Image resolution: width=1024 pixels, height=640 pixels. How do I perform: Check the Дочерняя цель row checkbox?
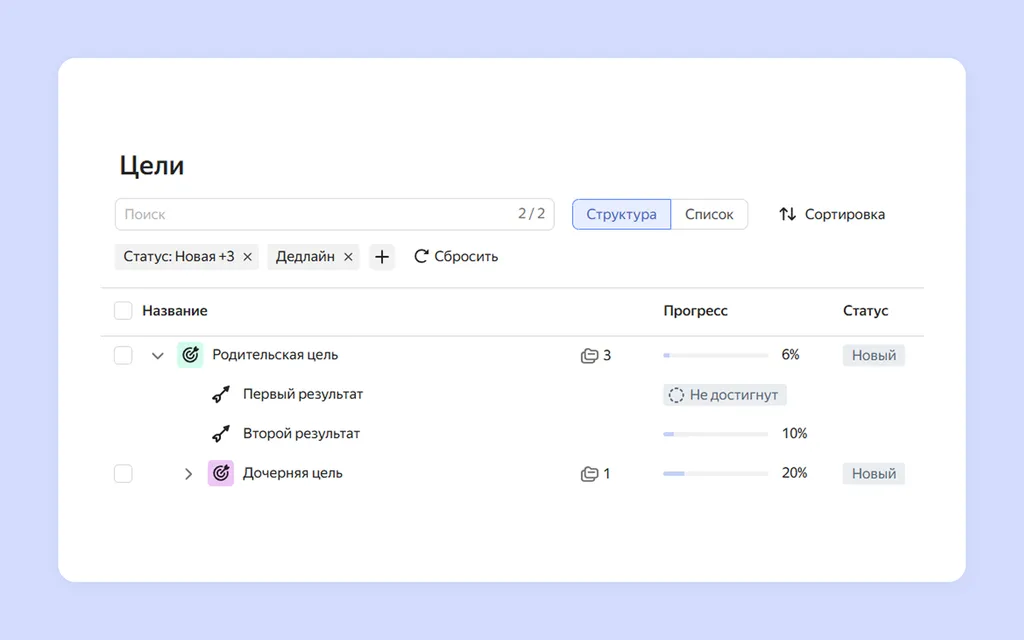point(123,473)
